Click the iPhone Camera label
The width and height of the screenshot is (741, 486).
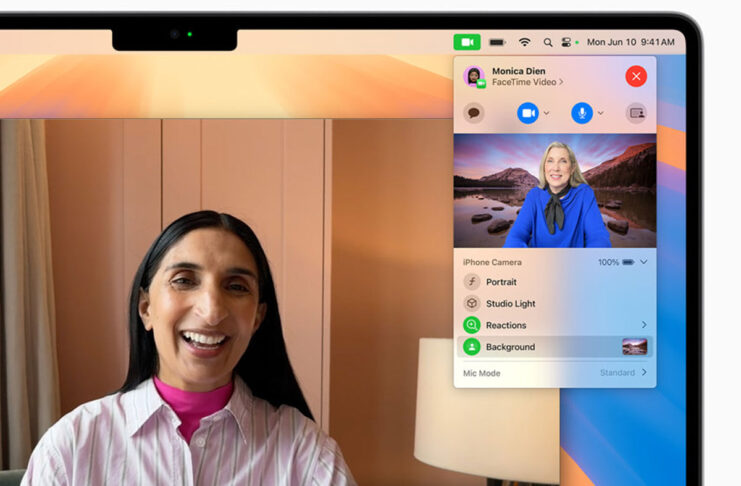492,262
